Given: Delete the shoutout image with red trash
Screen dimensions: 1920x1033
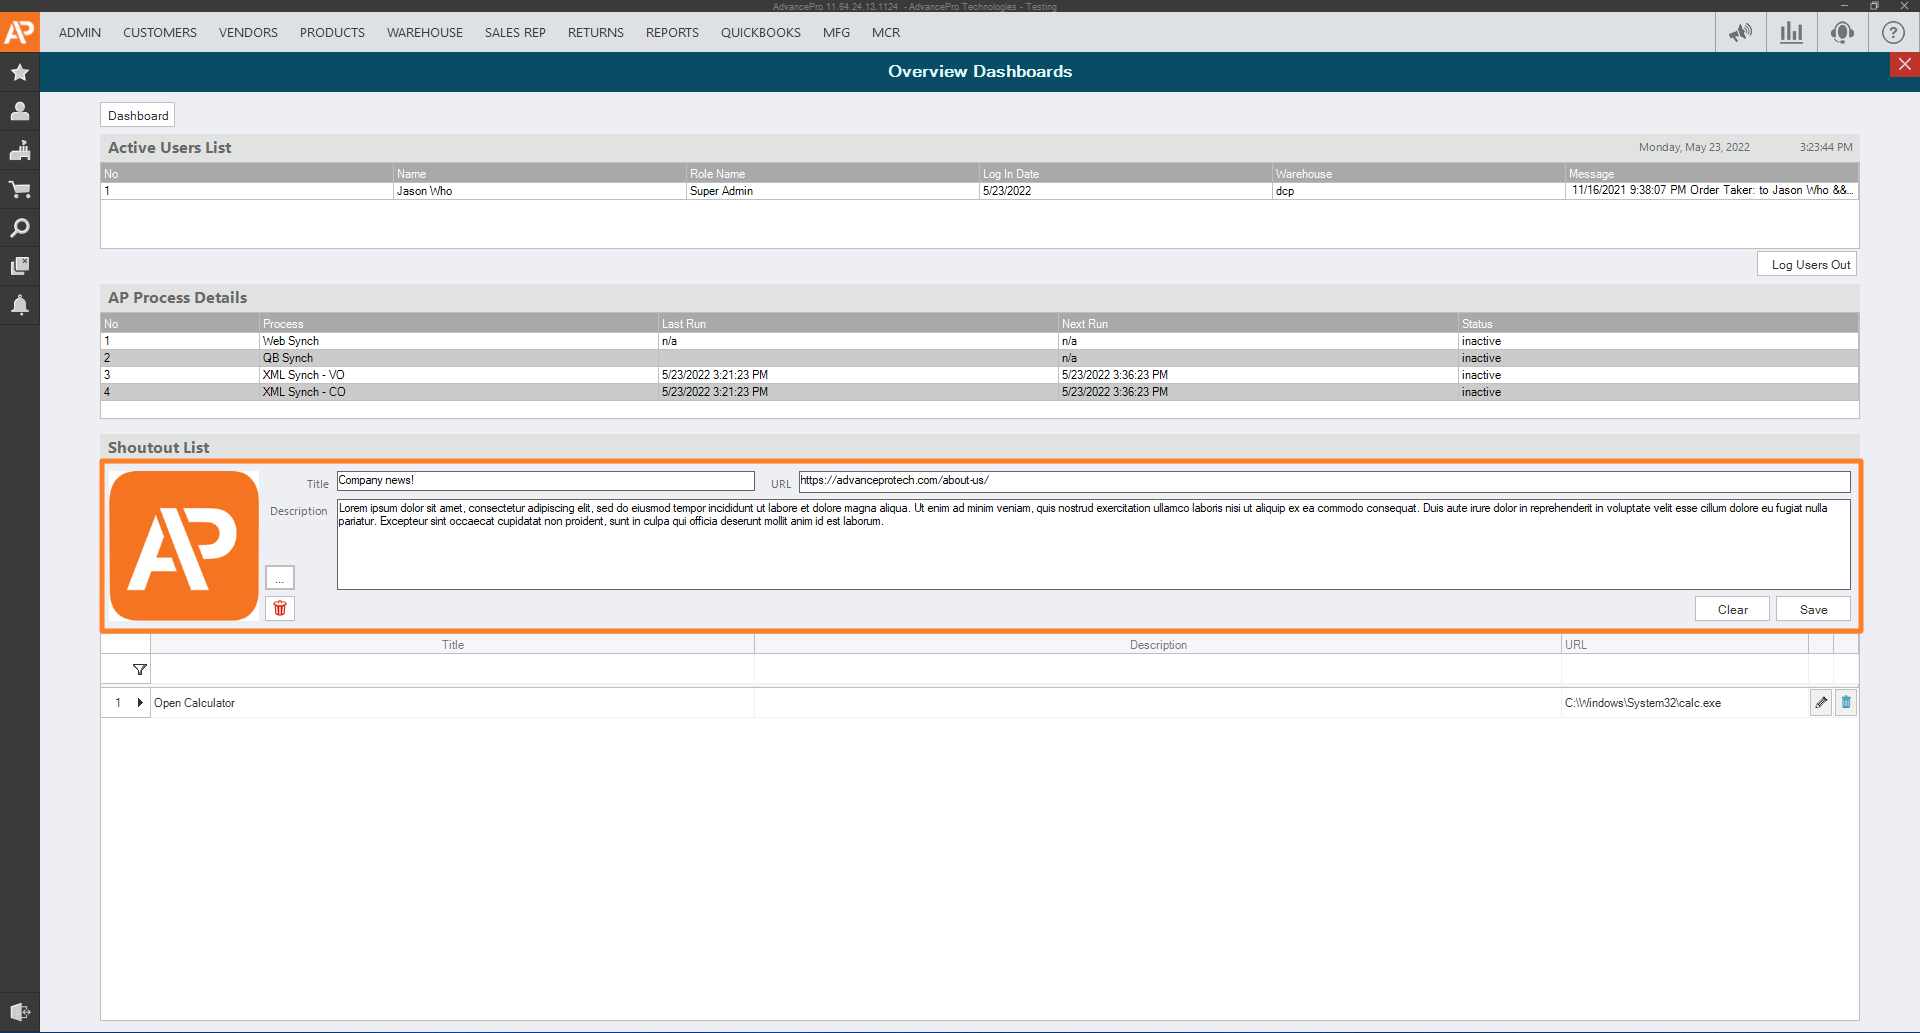Looking at the screenshot, I should 280,608.
